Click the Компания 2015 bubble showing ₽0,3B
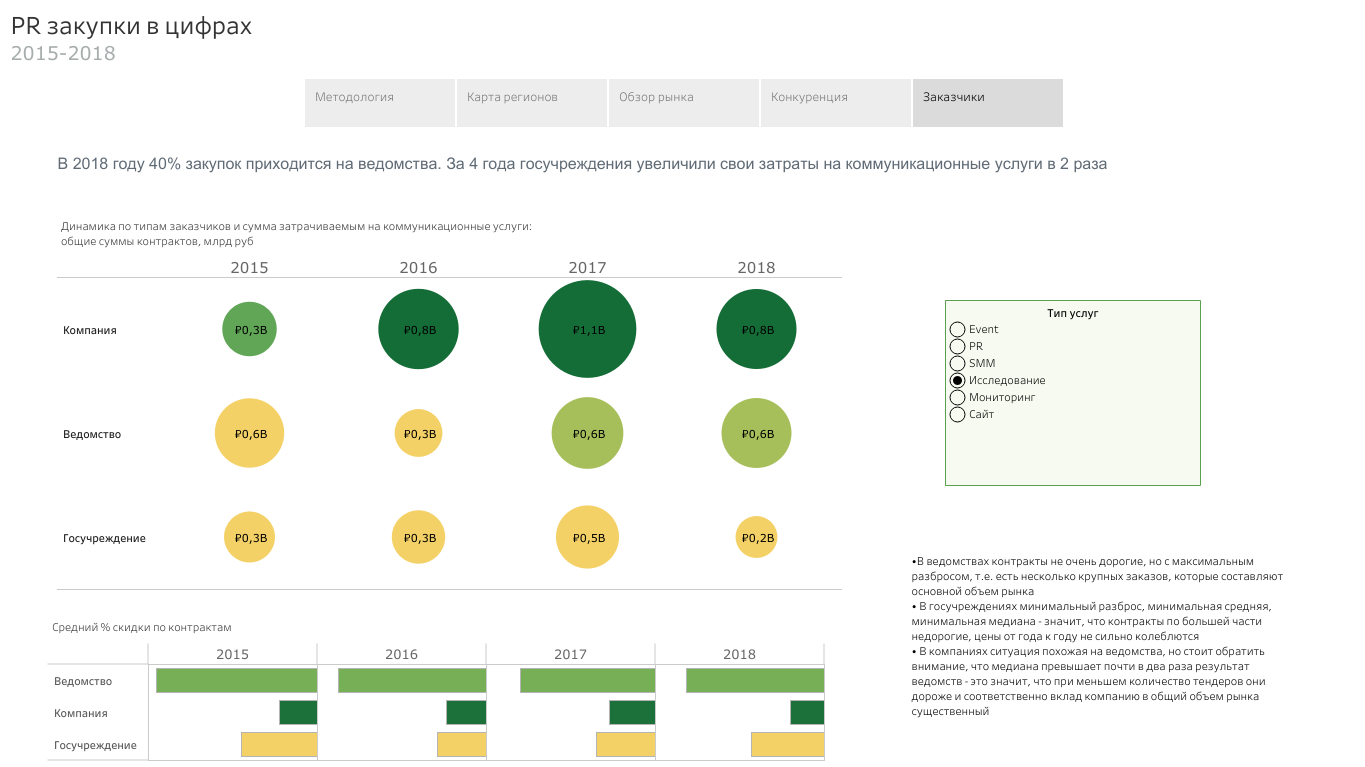Screen dimensions: 1365x767 [249, 329]
